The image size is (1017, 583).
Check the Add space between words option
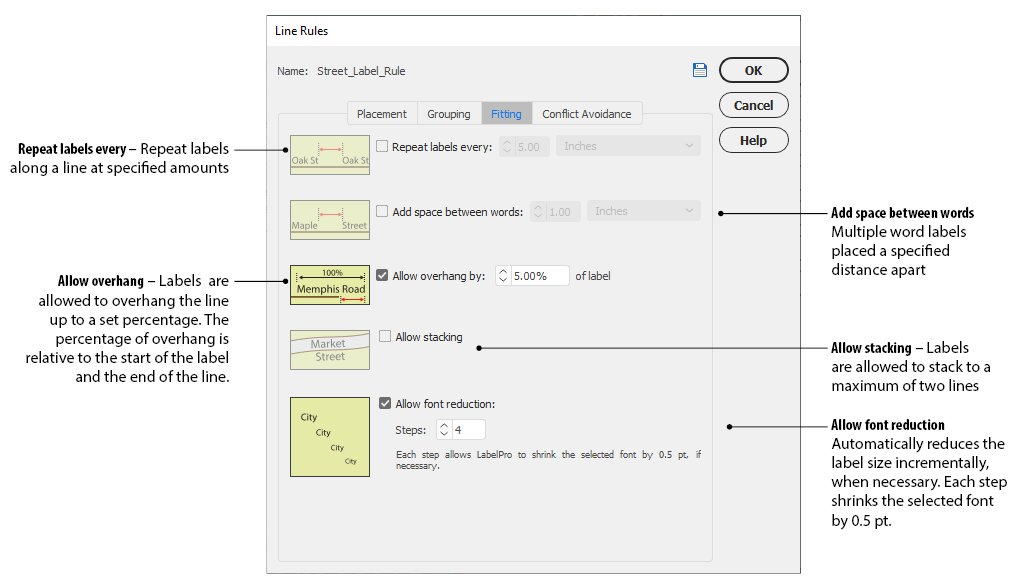point(382,211)
